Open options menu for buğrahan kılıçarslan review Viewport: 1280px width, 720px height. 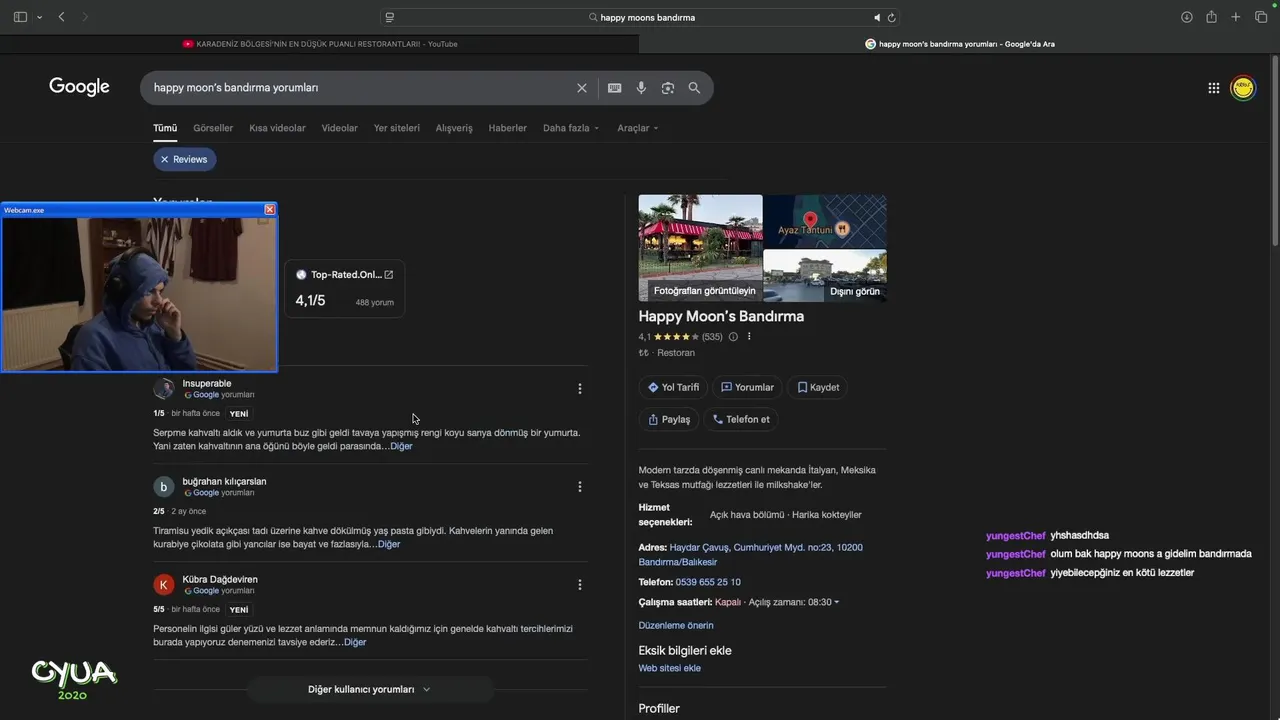coord(580,487)
